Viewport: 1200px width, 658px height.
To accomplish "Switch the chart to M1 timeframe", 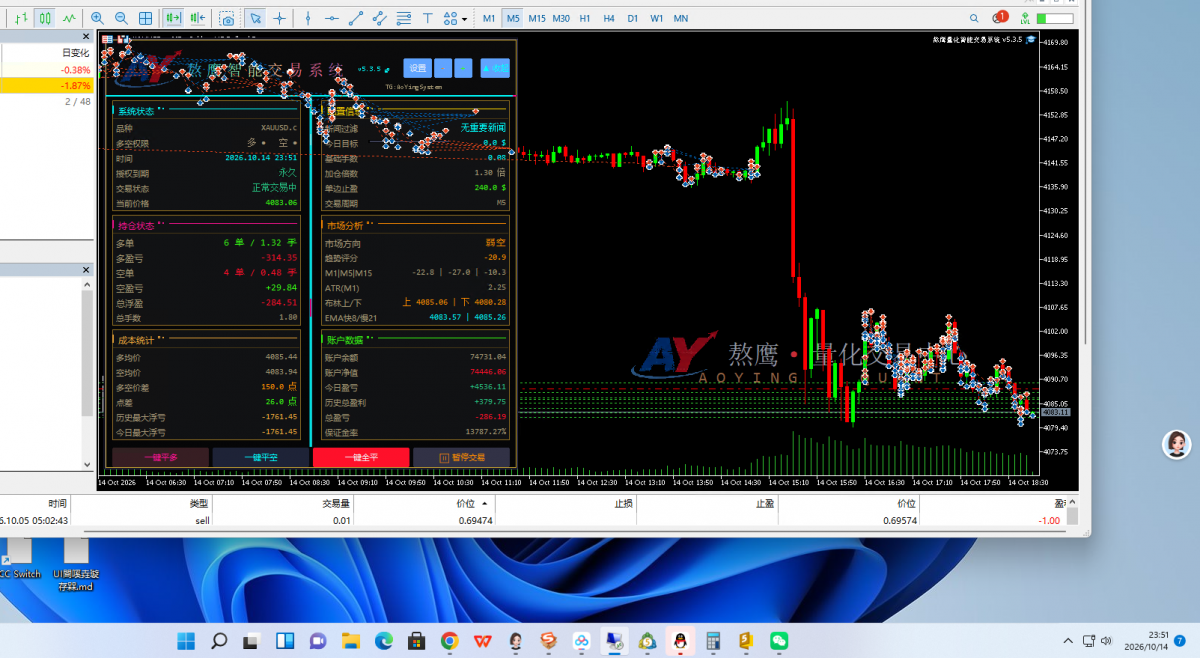I will point(488,18).
